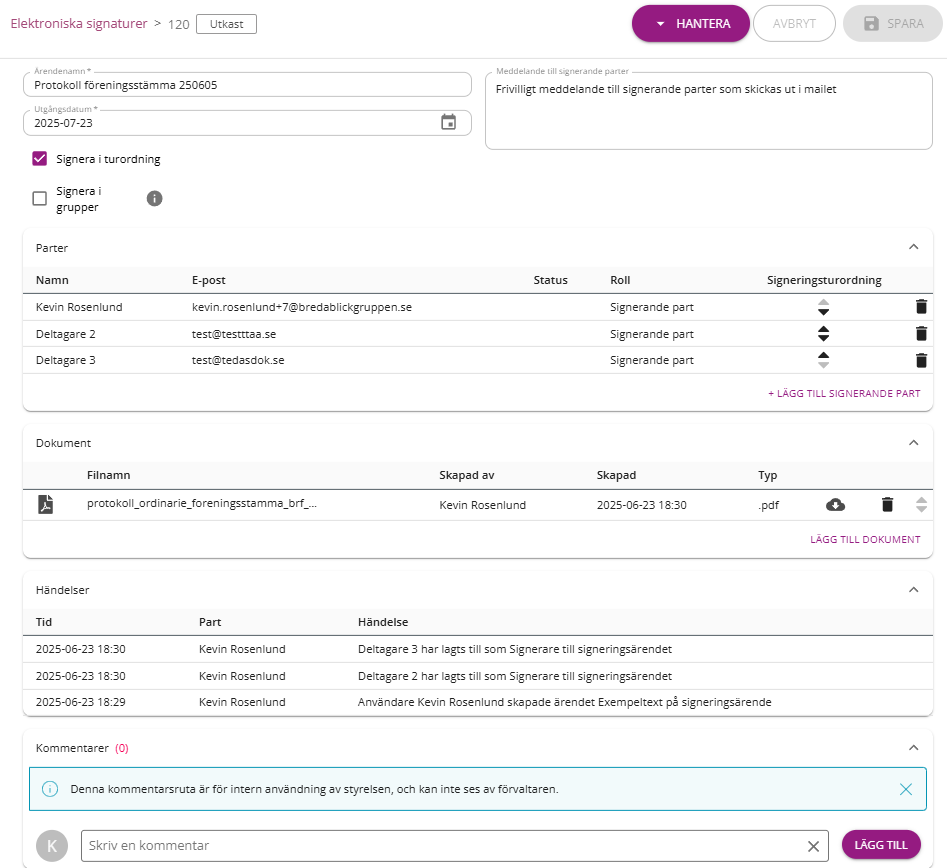Open the Hantera dropdown menu
Image resolution: width=947 pixels, height=868 pixels.
pos(690,24)
